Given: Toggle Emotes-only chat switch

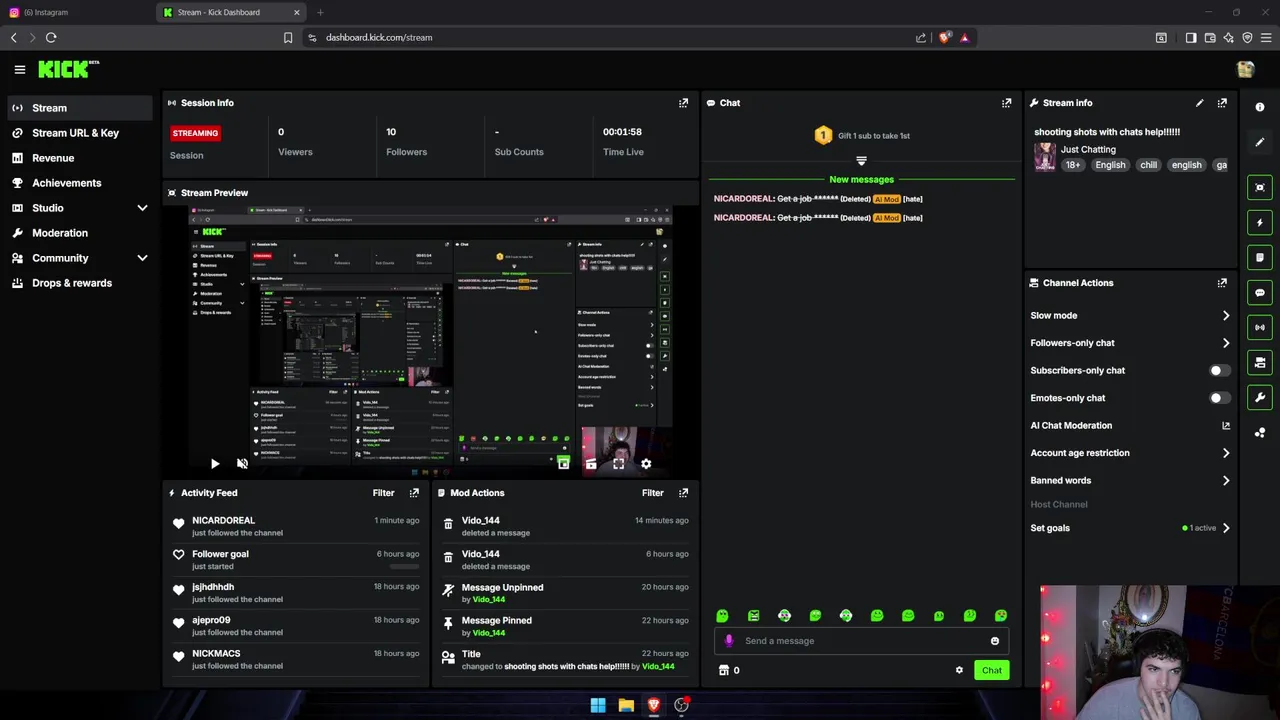Looking at the screenshot, I should click(1218, 398).
